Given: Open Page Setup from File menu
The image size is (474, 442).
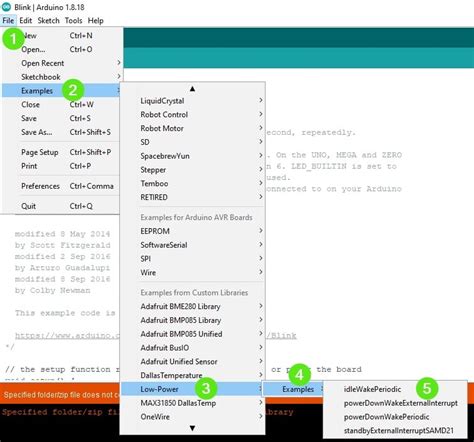Looking at the screenshot, I should click(x=61, y=152).
